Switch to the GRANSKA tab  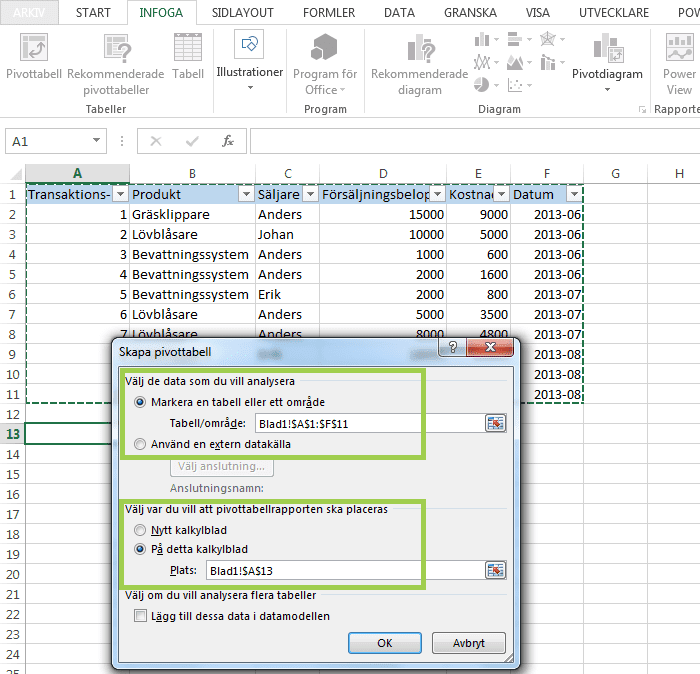(470, 12)
